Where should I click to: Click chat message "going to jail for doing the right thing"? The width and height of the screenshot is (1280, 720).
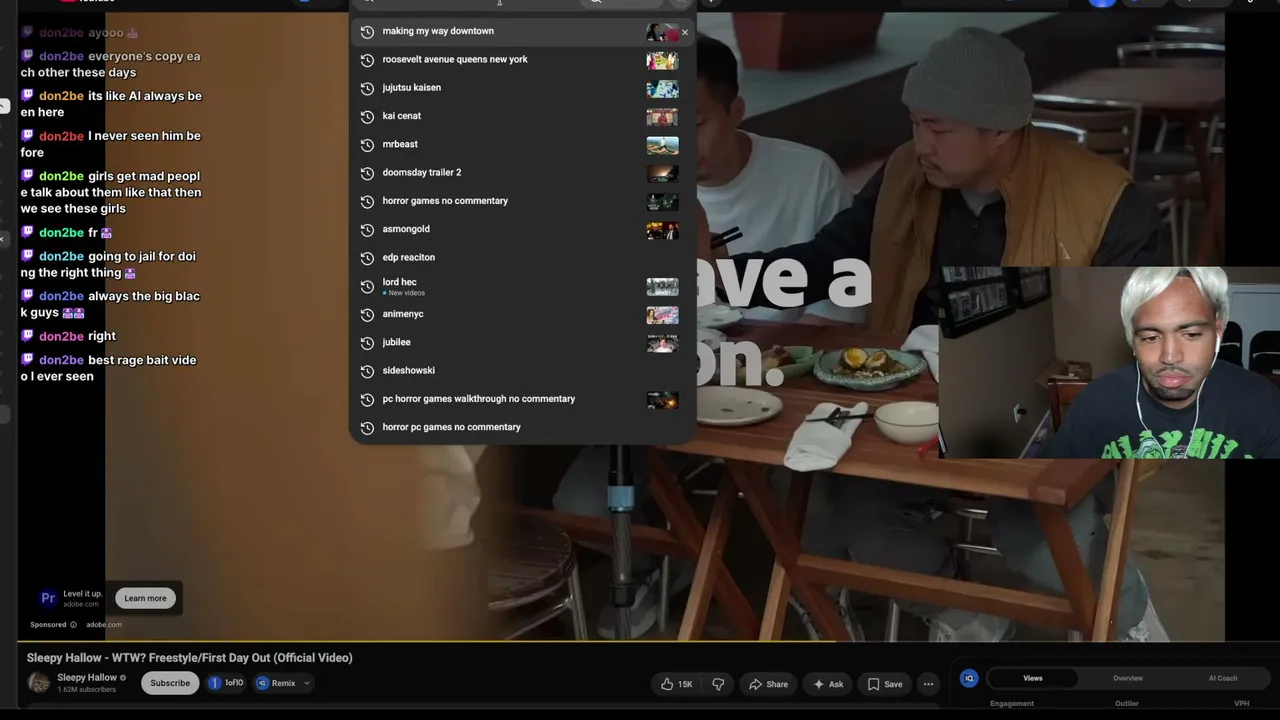coord(111,264)
